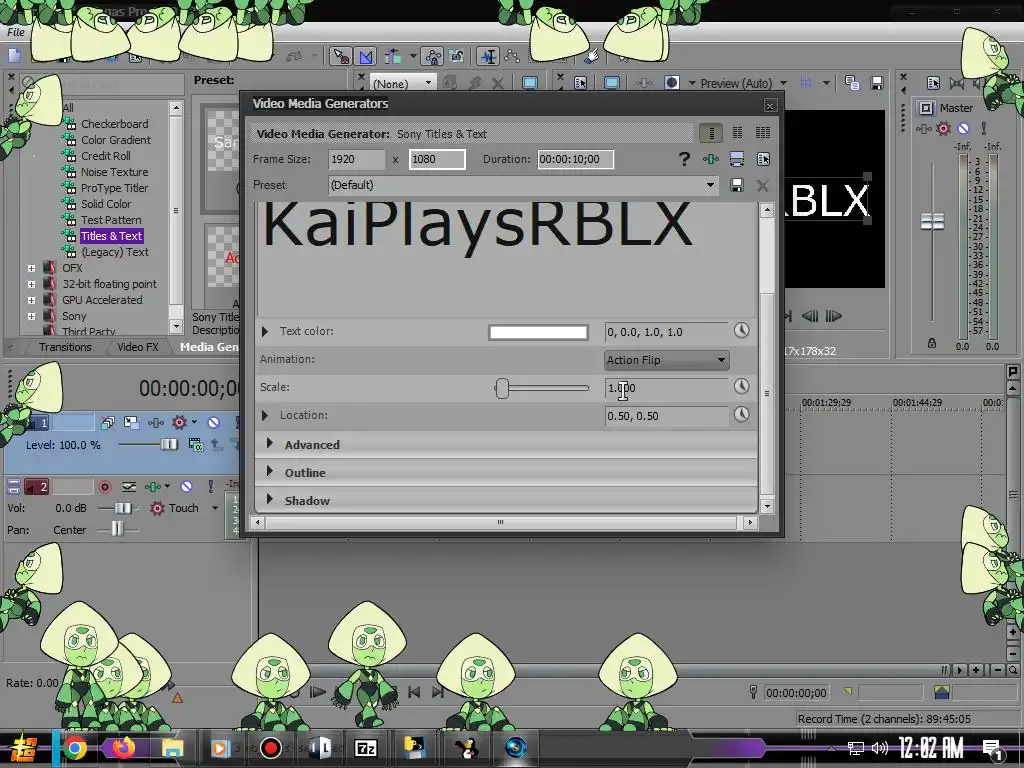
Task: Click the white Text color swatch
Action: [x=538, y=332]
